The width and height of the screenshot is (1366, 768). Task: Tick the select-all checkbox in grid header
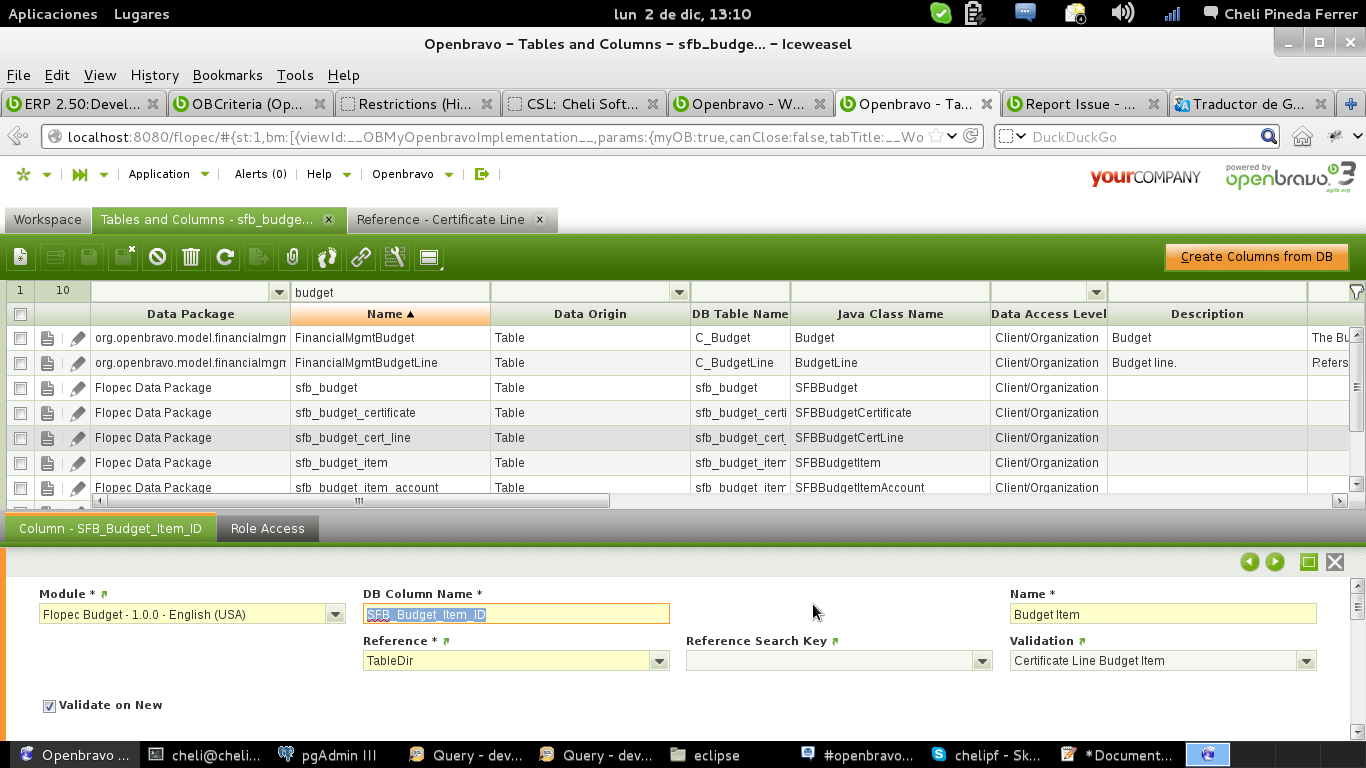(x=20, y=314)
